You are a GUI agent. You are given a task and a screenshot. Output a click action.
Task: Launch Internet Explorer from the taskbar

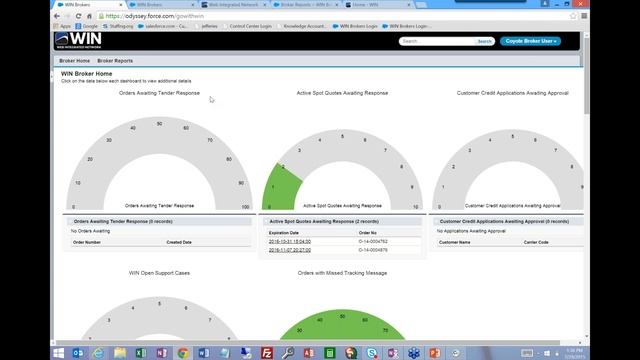tap(98, 353)
